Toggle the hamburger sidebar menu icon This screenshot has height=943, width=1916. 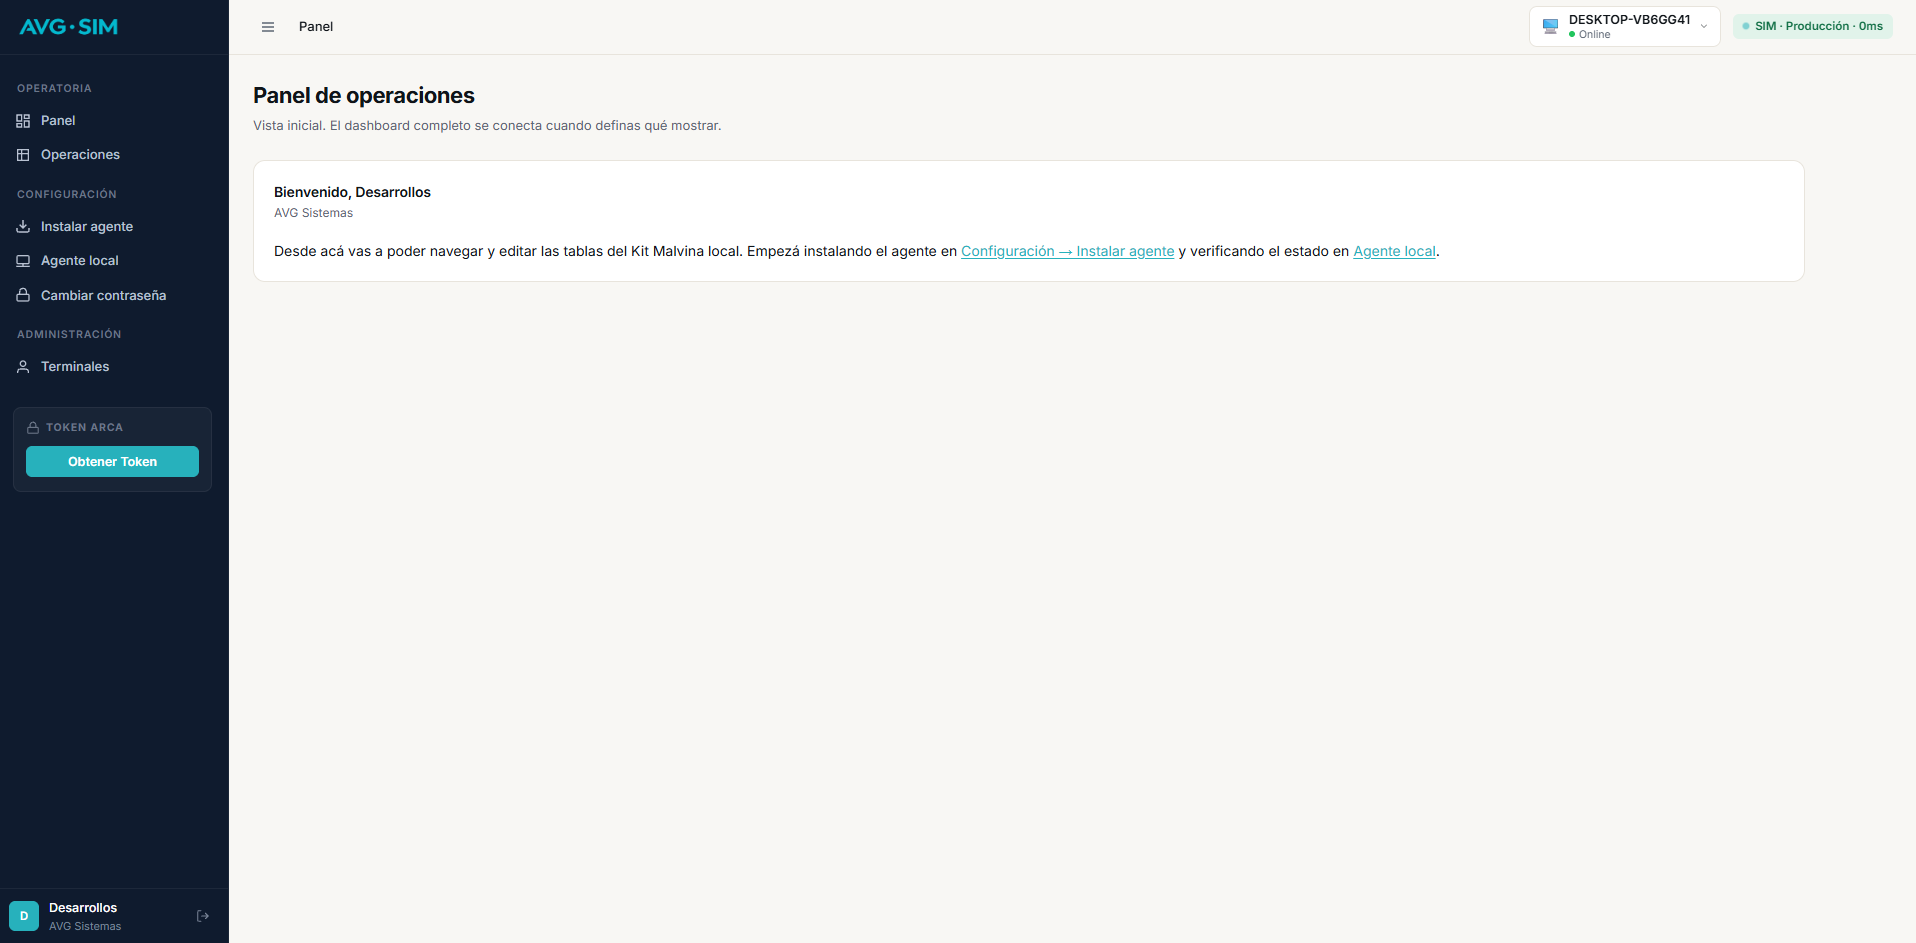268,27
